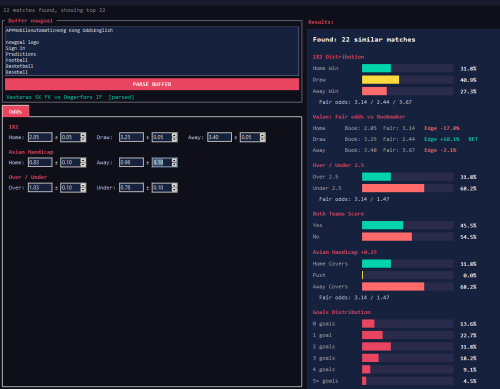Click the Under 2.5 percentage bar
Image resolution: width=500 pixels, height=389 pixels.
393,188
